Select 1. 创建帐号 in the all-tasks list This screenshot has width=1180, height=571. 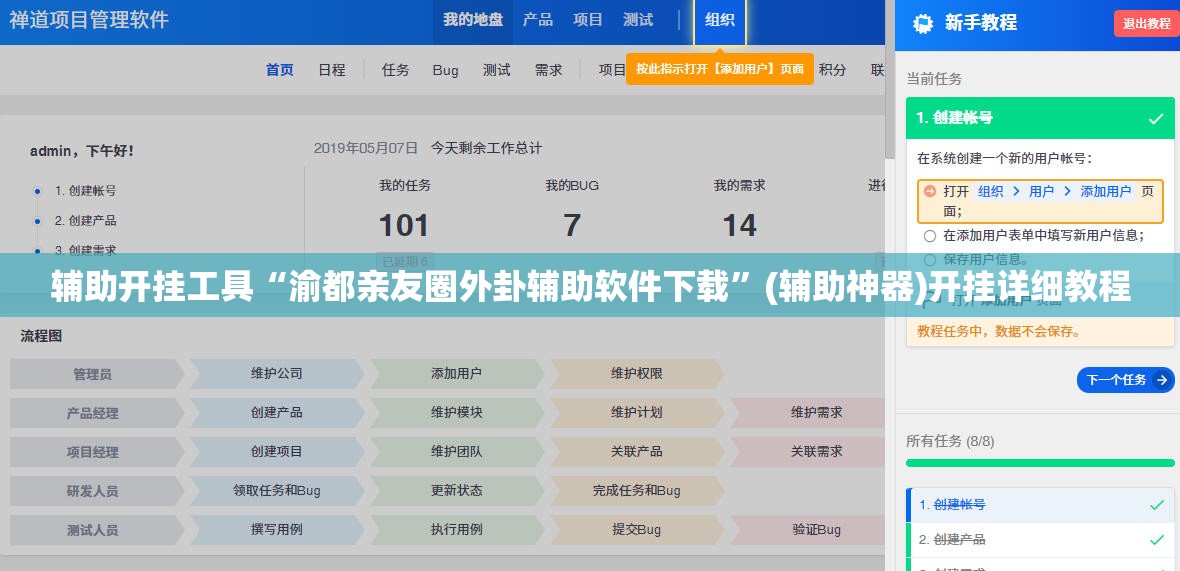tap(1042, 505)
